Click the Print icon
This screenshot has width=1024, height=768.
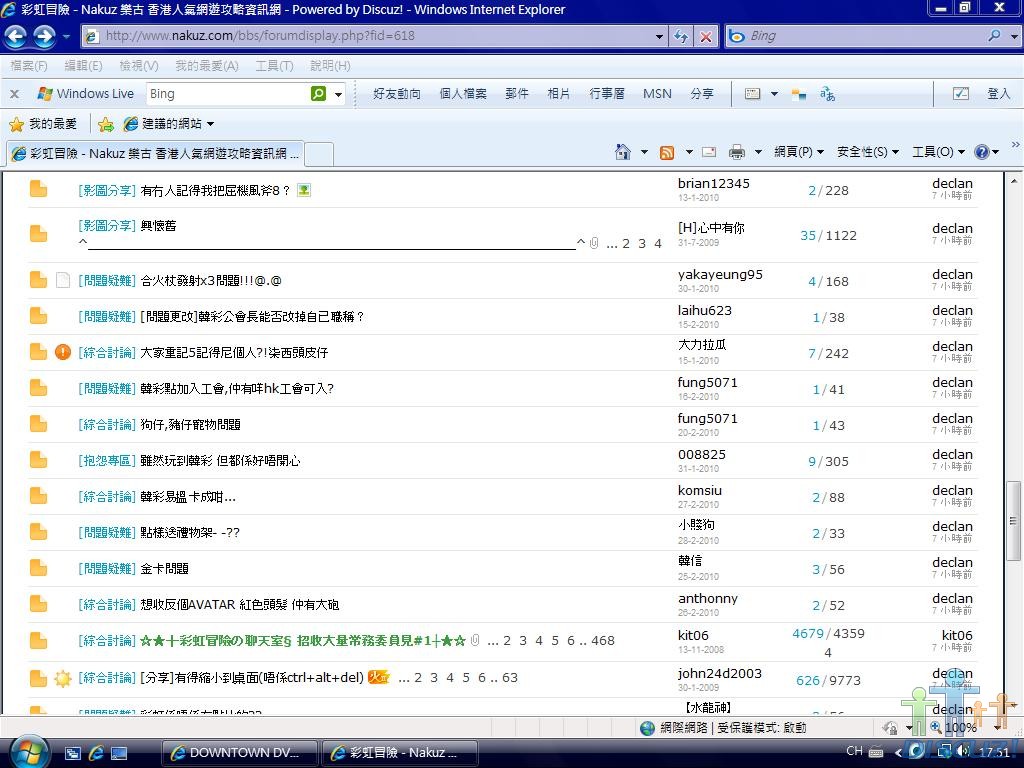[x=737, y=152]
